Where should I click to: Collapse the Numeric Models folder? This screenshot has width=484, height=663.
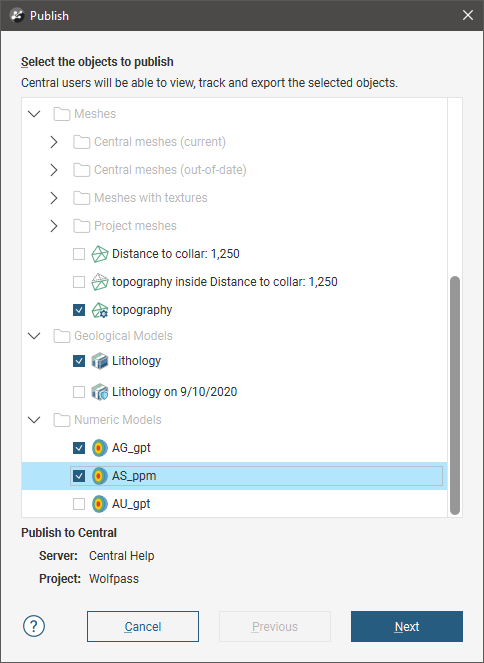click(x=34, y=420)
